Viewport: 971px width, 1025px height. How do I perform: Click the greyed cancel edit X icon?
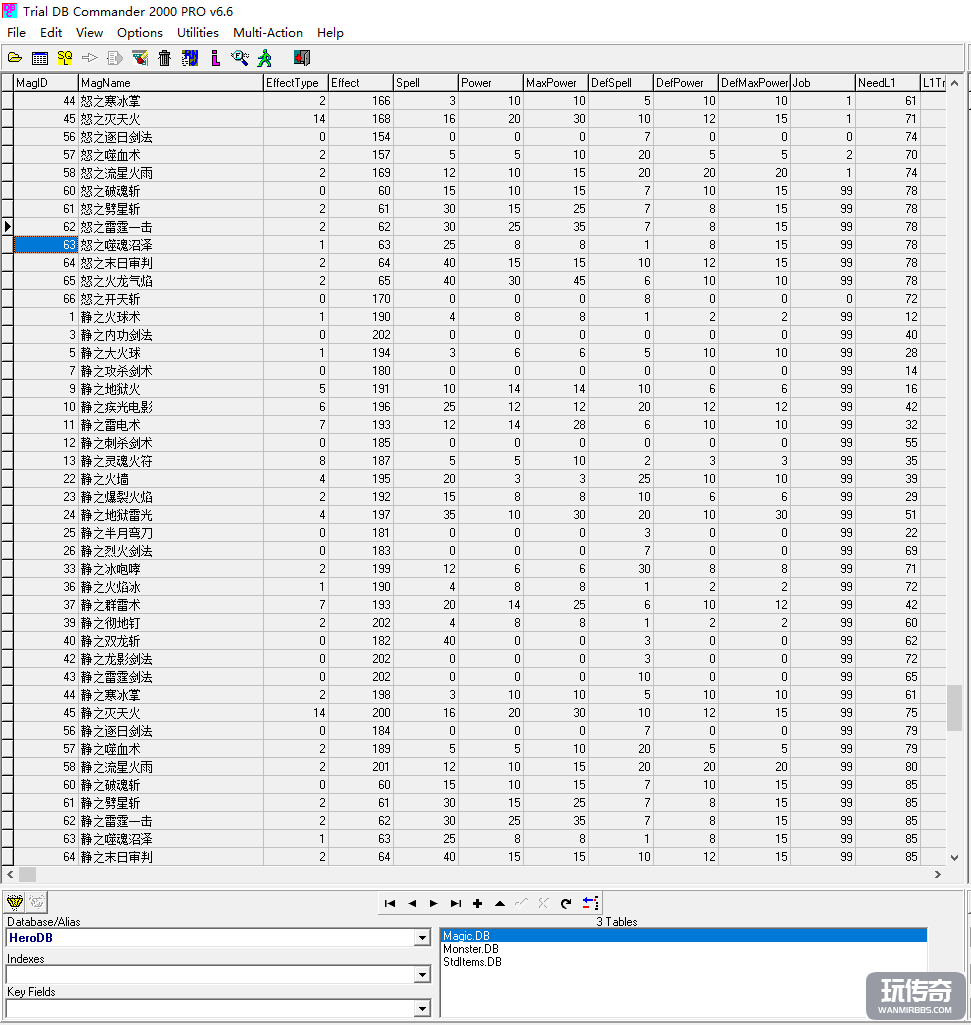tap(543, 903)
